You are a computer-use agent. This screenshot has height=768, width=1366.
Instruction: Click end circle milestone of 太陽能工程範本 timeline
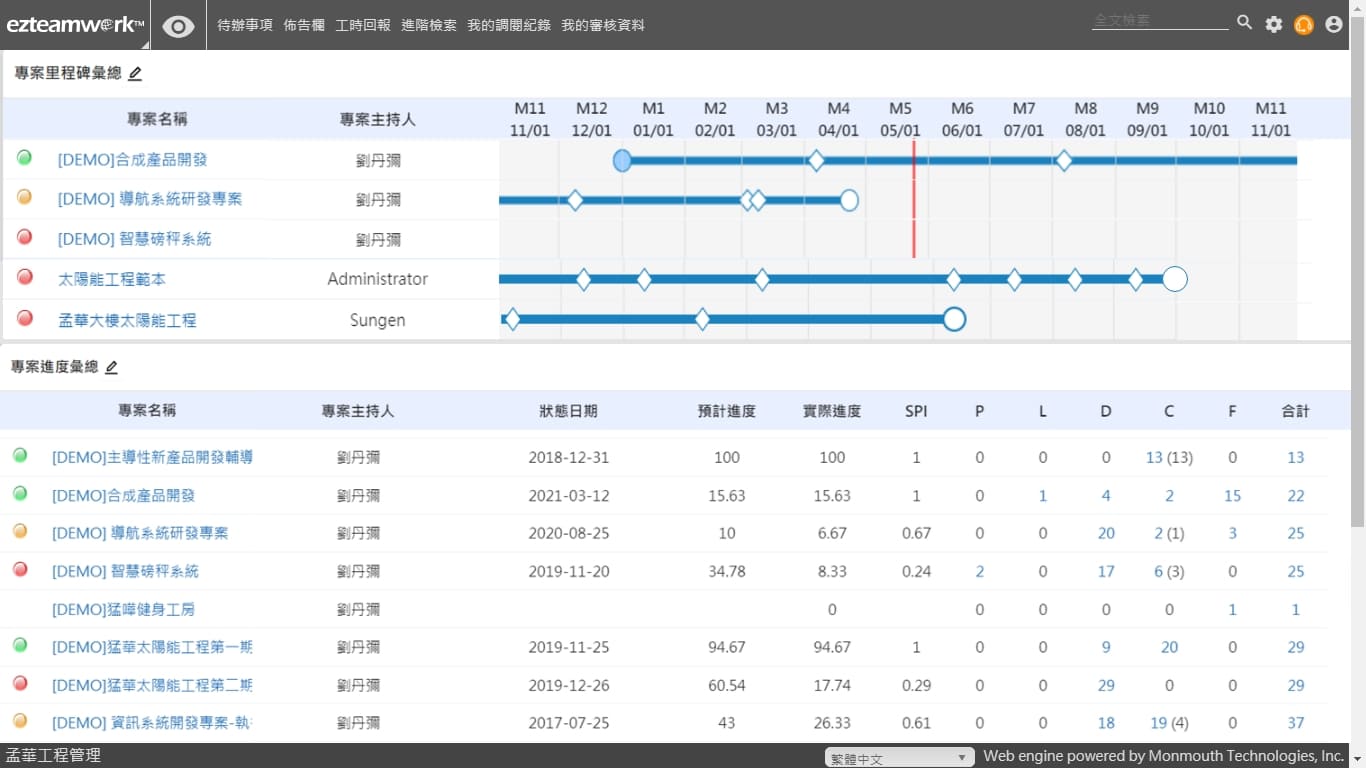pyautogui.click(x=1175, y=279)
